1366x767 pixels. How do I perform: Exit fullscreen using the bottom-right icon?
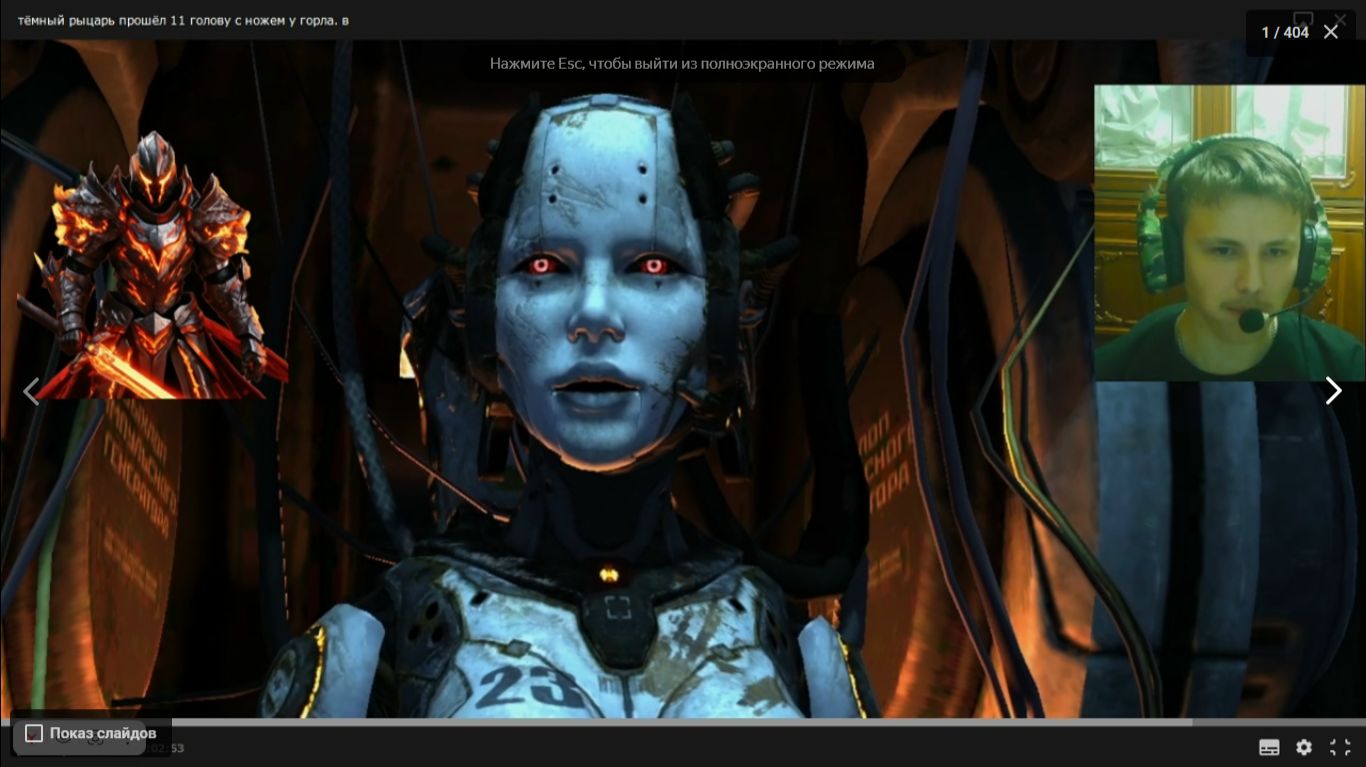[1340, 747]
